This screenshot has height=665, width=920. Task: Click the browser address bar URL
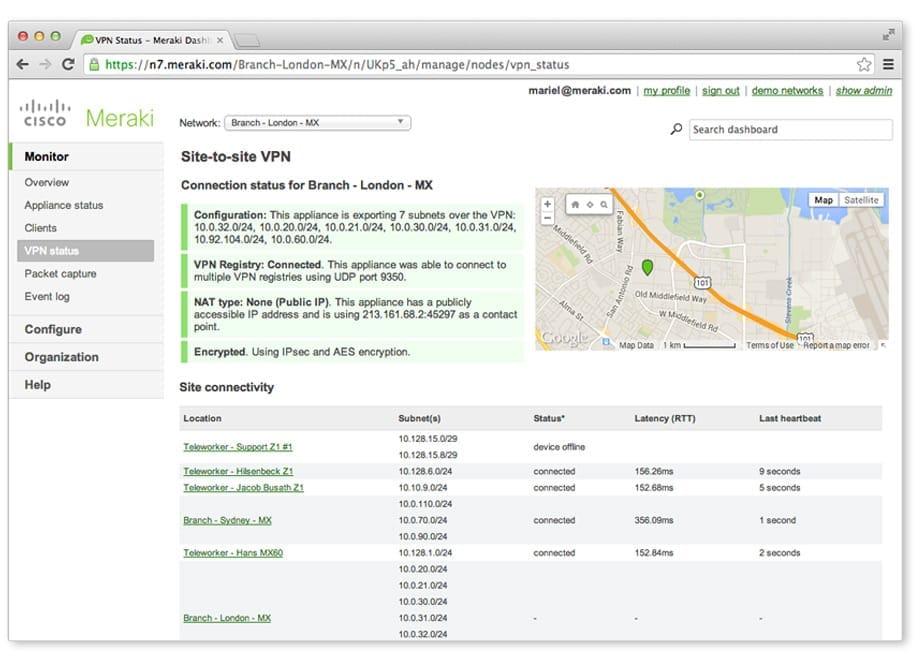pyautogui.click(x=337, y=65)
